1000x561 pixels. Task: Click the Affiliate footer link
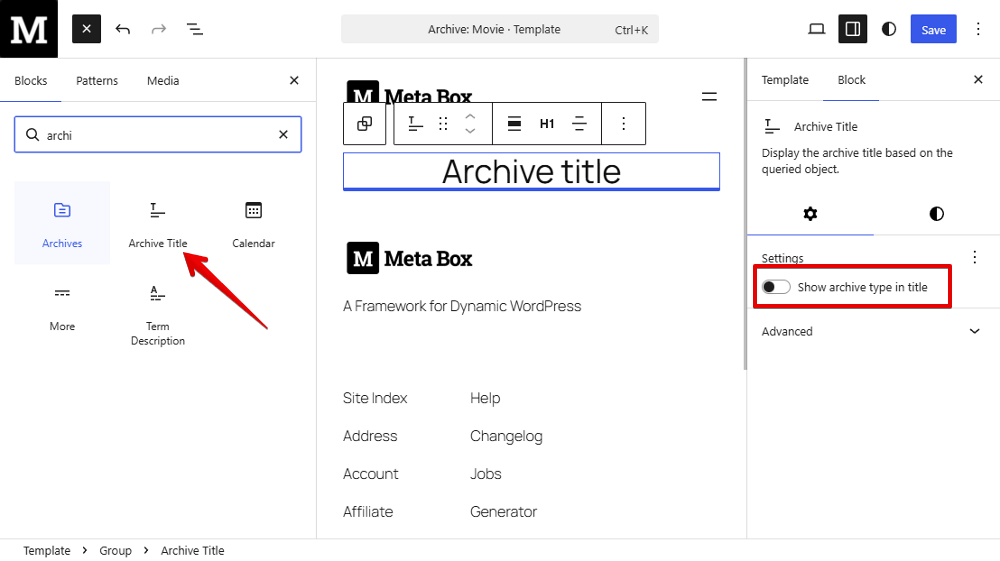[x=368, y=512]
